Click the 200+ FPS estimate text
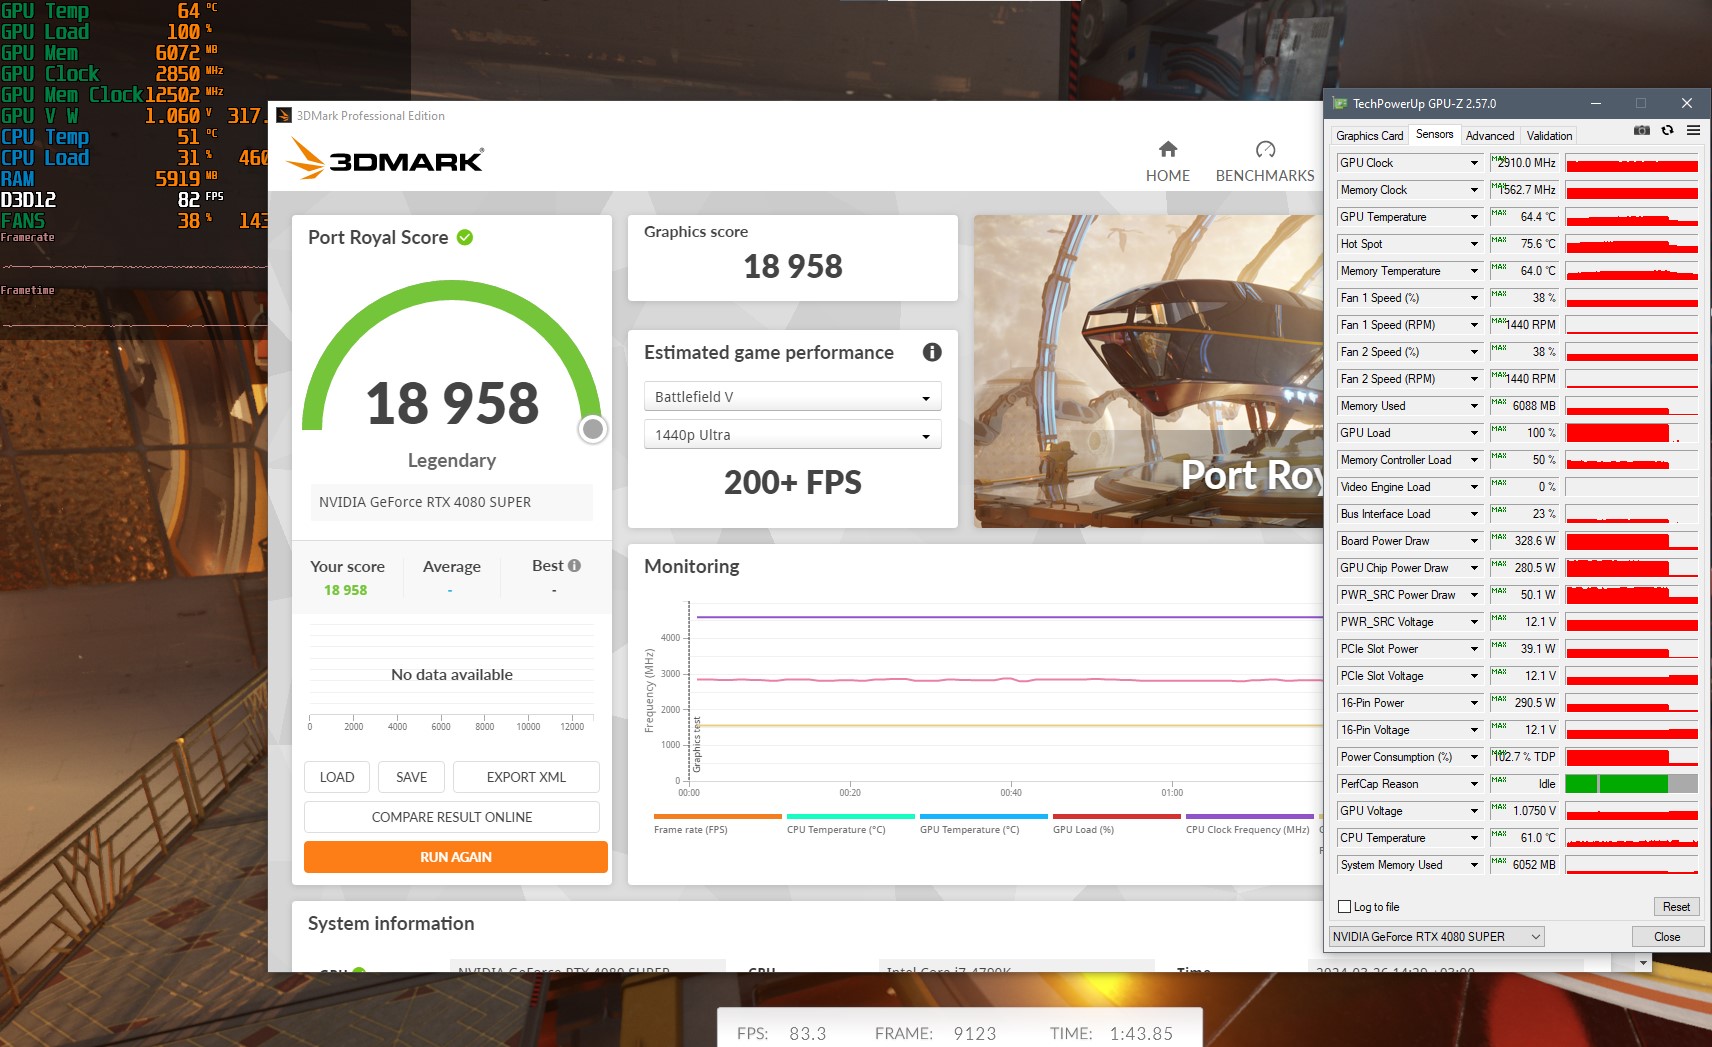 click(x=793, y=483)
